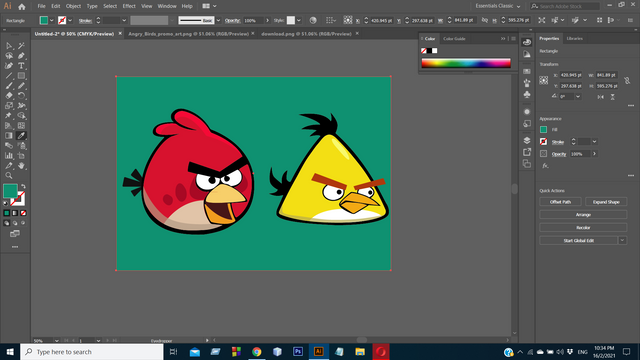
Task: Select the Curvature tool
Action: point(9,66)
